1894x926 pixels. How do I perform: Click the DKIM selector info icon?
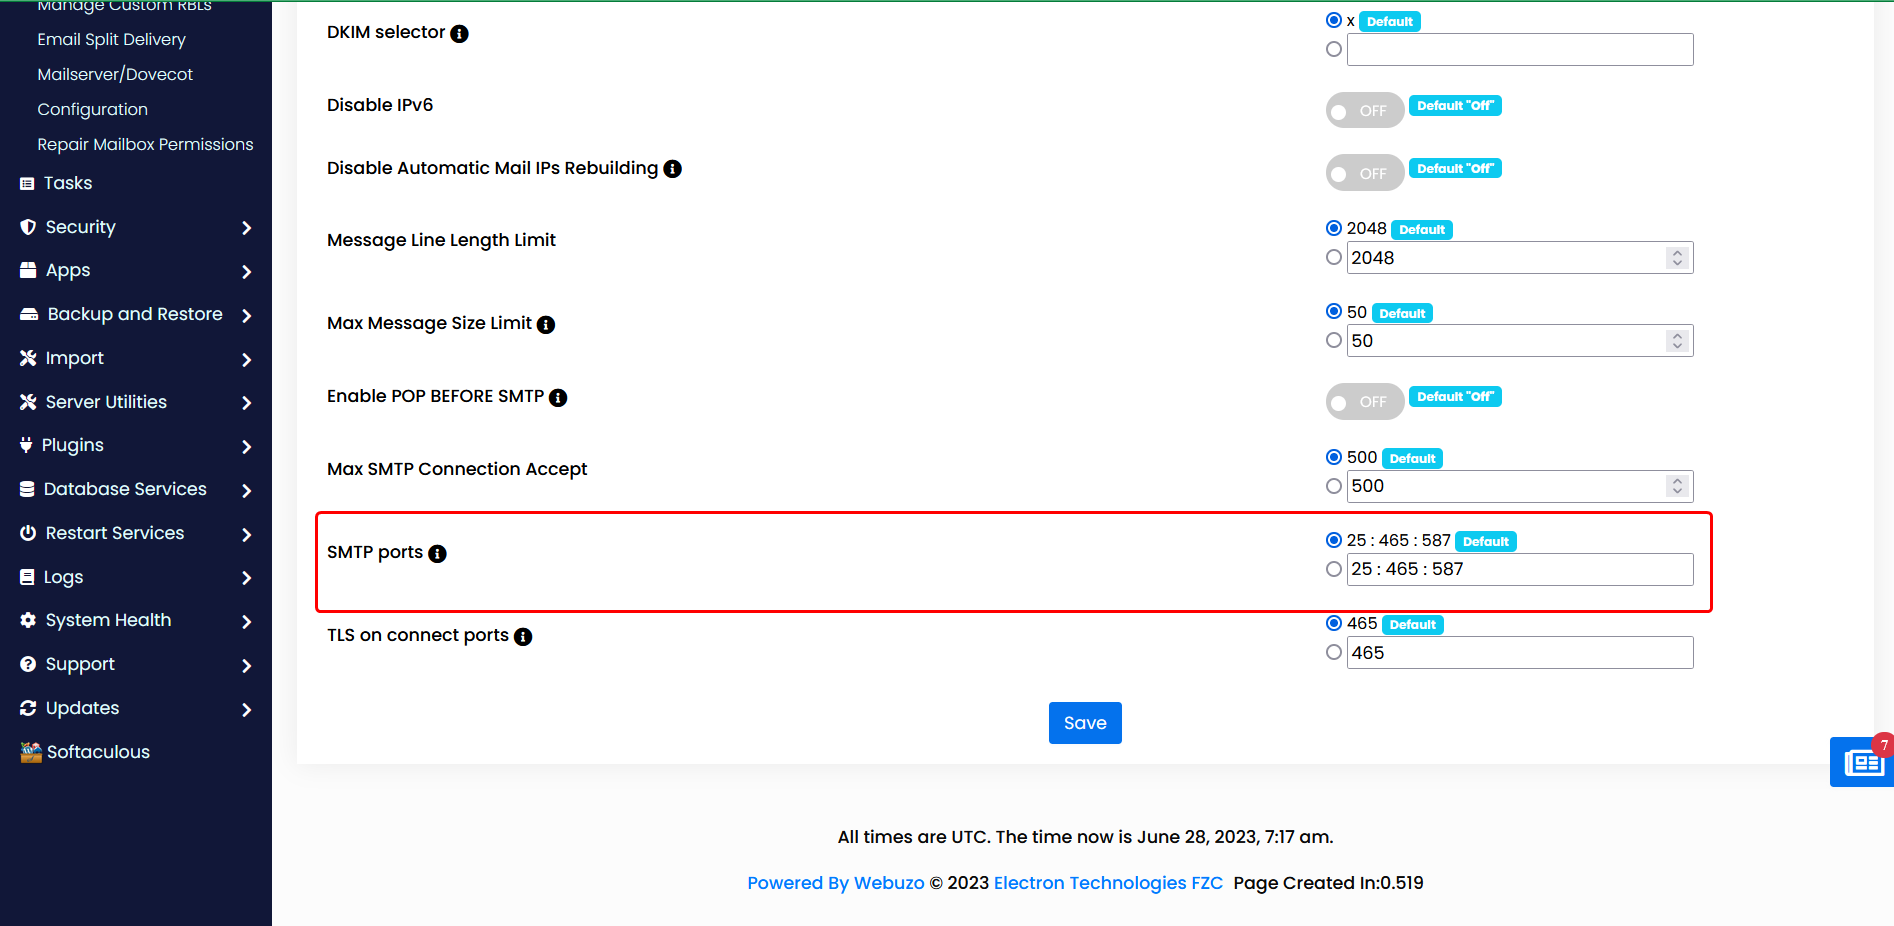[x=459, y=34]
